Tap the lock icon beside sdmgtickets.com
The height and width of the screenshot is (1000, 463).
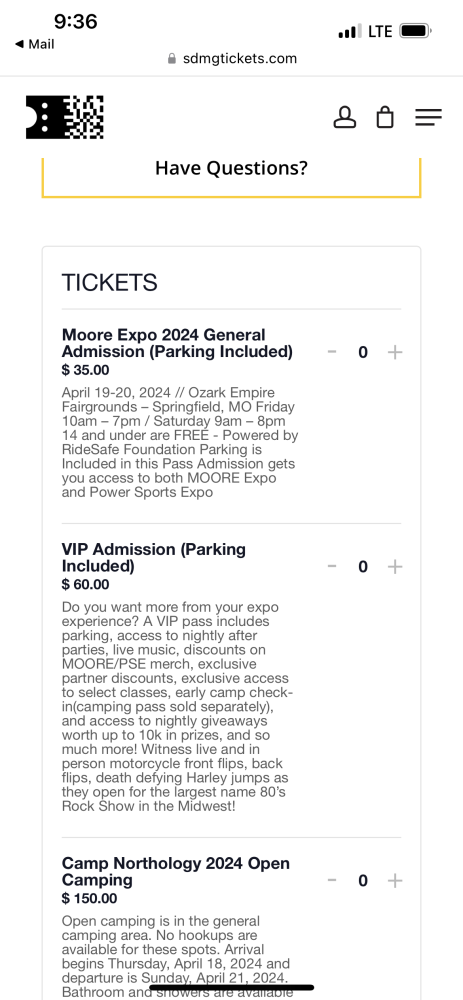[172, 59]
